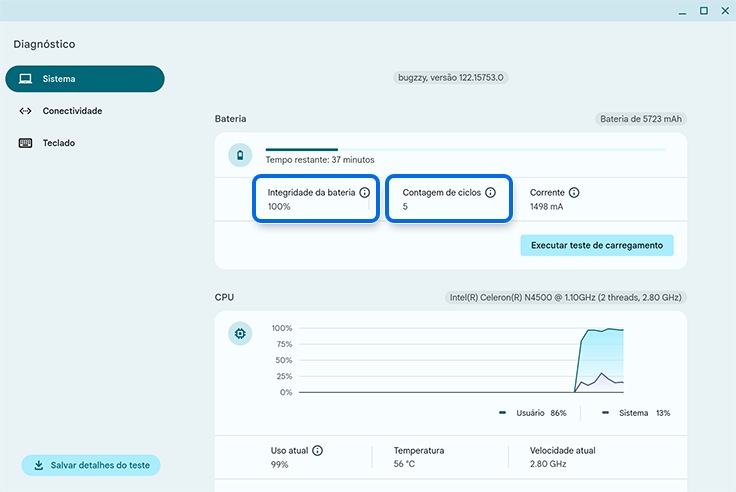Click the CPU chip icon in the CPU card
736x492 pixels.
click(240, 333)
